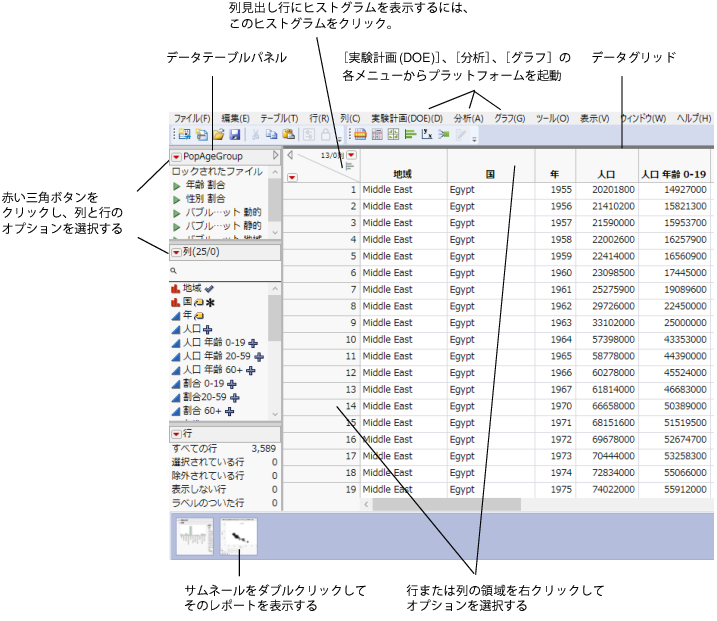Click the Cut scissors icon
The width and height of the screenshot is (717, 621).
point(256,134)
